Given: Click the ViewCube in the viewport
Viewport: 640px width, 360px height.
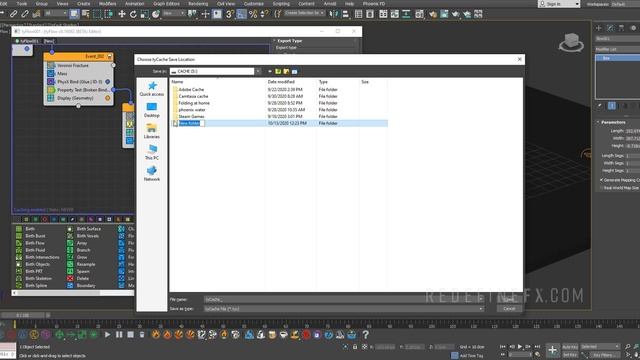Looking at the screenshot, I should point(571,42).
